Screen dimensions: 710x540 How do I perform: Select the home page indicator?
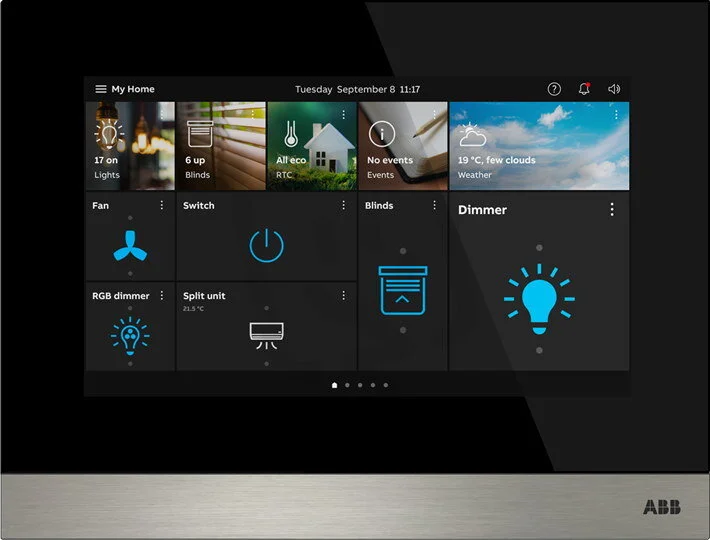click(334, 385)
